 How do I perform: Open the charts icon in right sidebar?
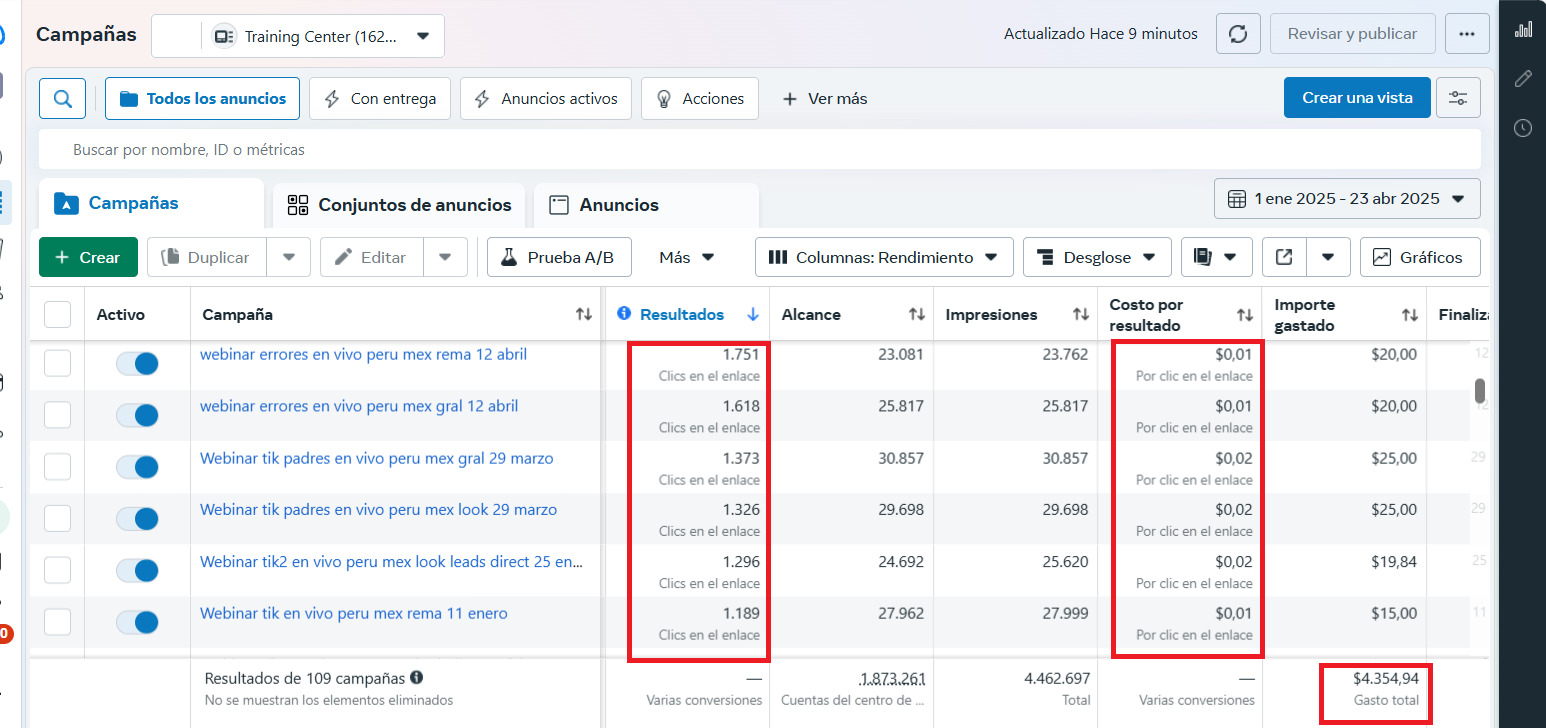[x=1523, y=29]
